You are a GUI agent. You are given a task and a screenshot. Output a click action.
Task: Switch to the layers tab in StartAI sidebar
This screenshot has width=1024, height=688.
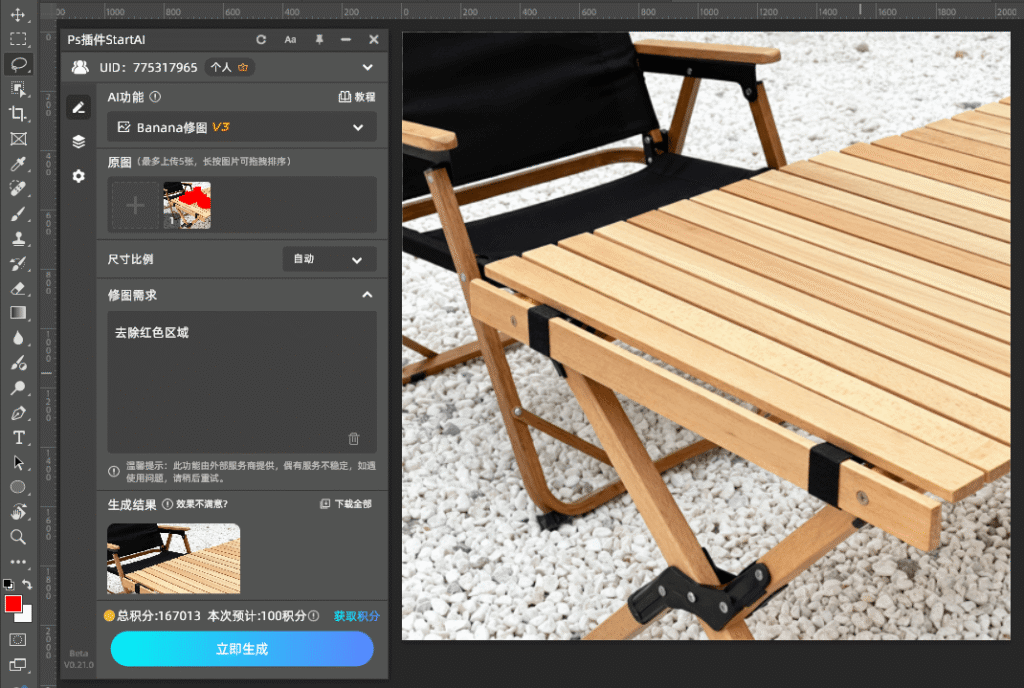coord(78,141)
